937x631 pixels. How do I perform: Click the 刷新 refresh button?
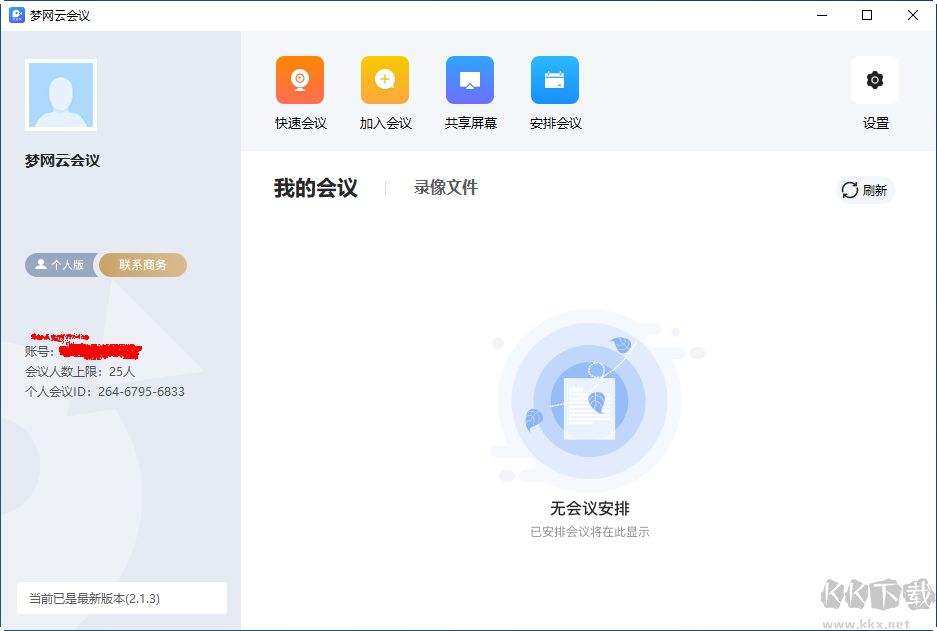pyautogui.click(x=864, y=190)
